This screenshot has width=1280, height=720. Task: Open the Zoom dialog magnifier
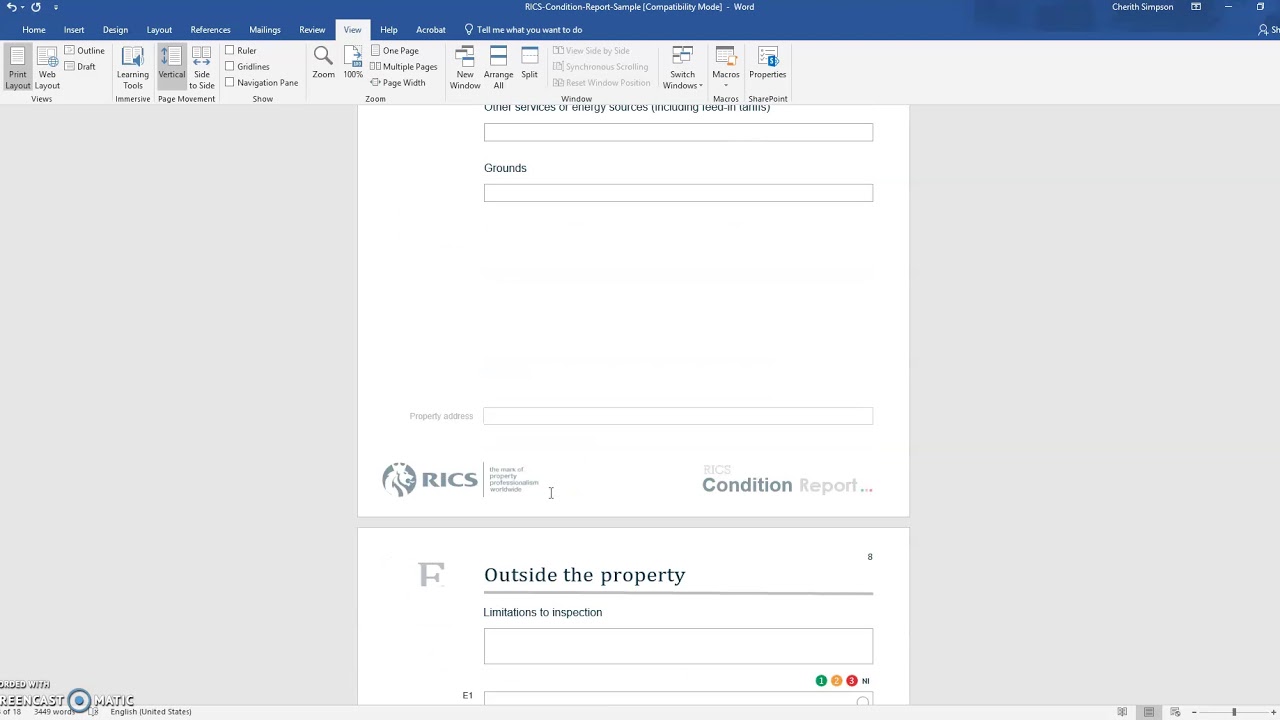coord(323,63)
